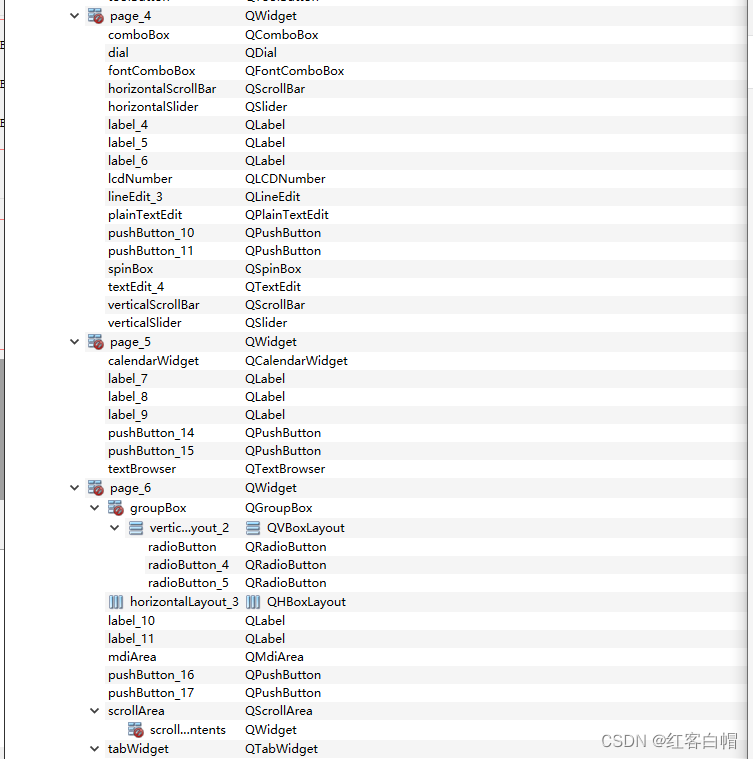753x759 pixels.
Task: Select the fontComboBox row
Action: click(151, 71)
